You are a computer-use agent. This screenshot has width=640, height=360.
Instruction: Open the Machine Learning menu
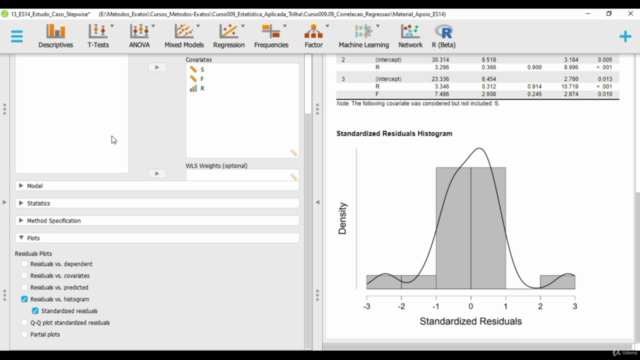pyautogui.click(x=364, y=36)
